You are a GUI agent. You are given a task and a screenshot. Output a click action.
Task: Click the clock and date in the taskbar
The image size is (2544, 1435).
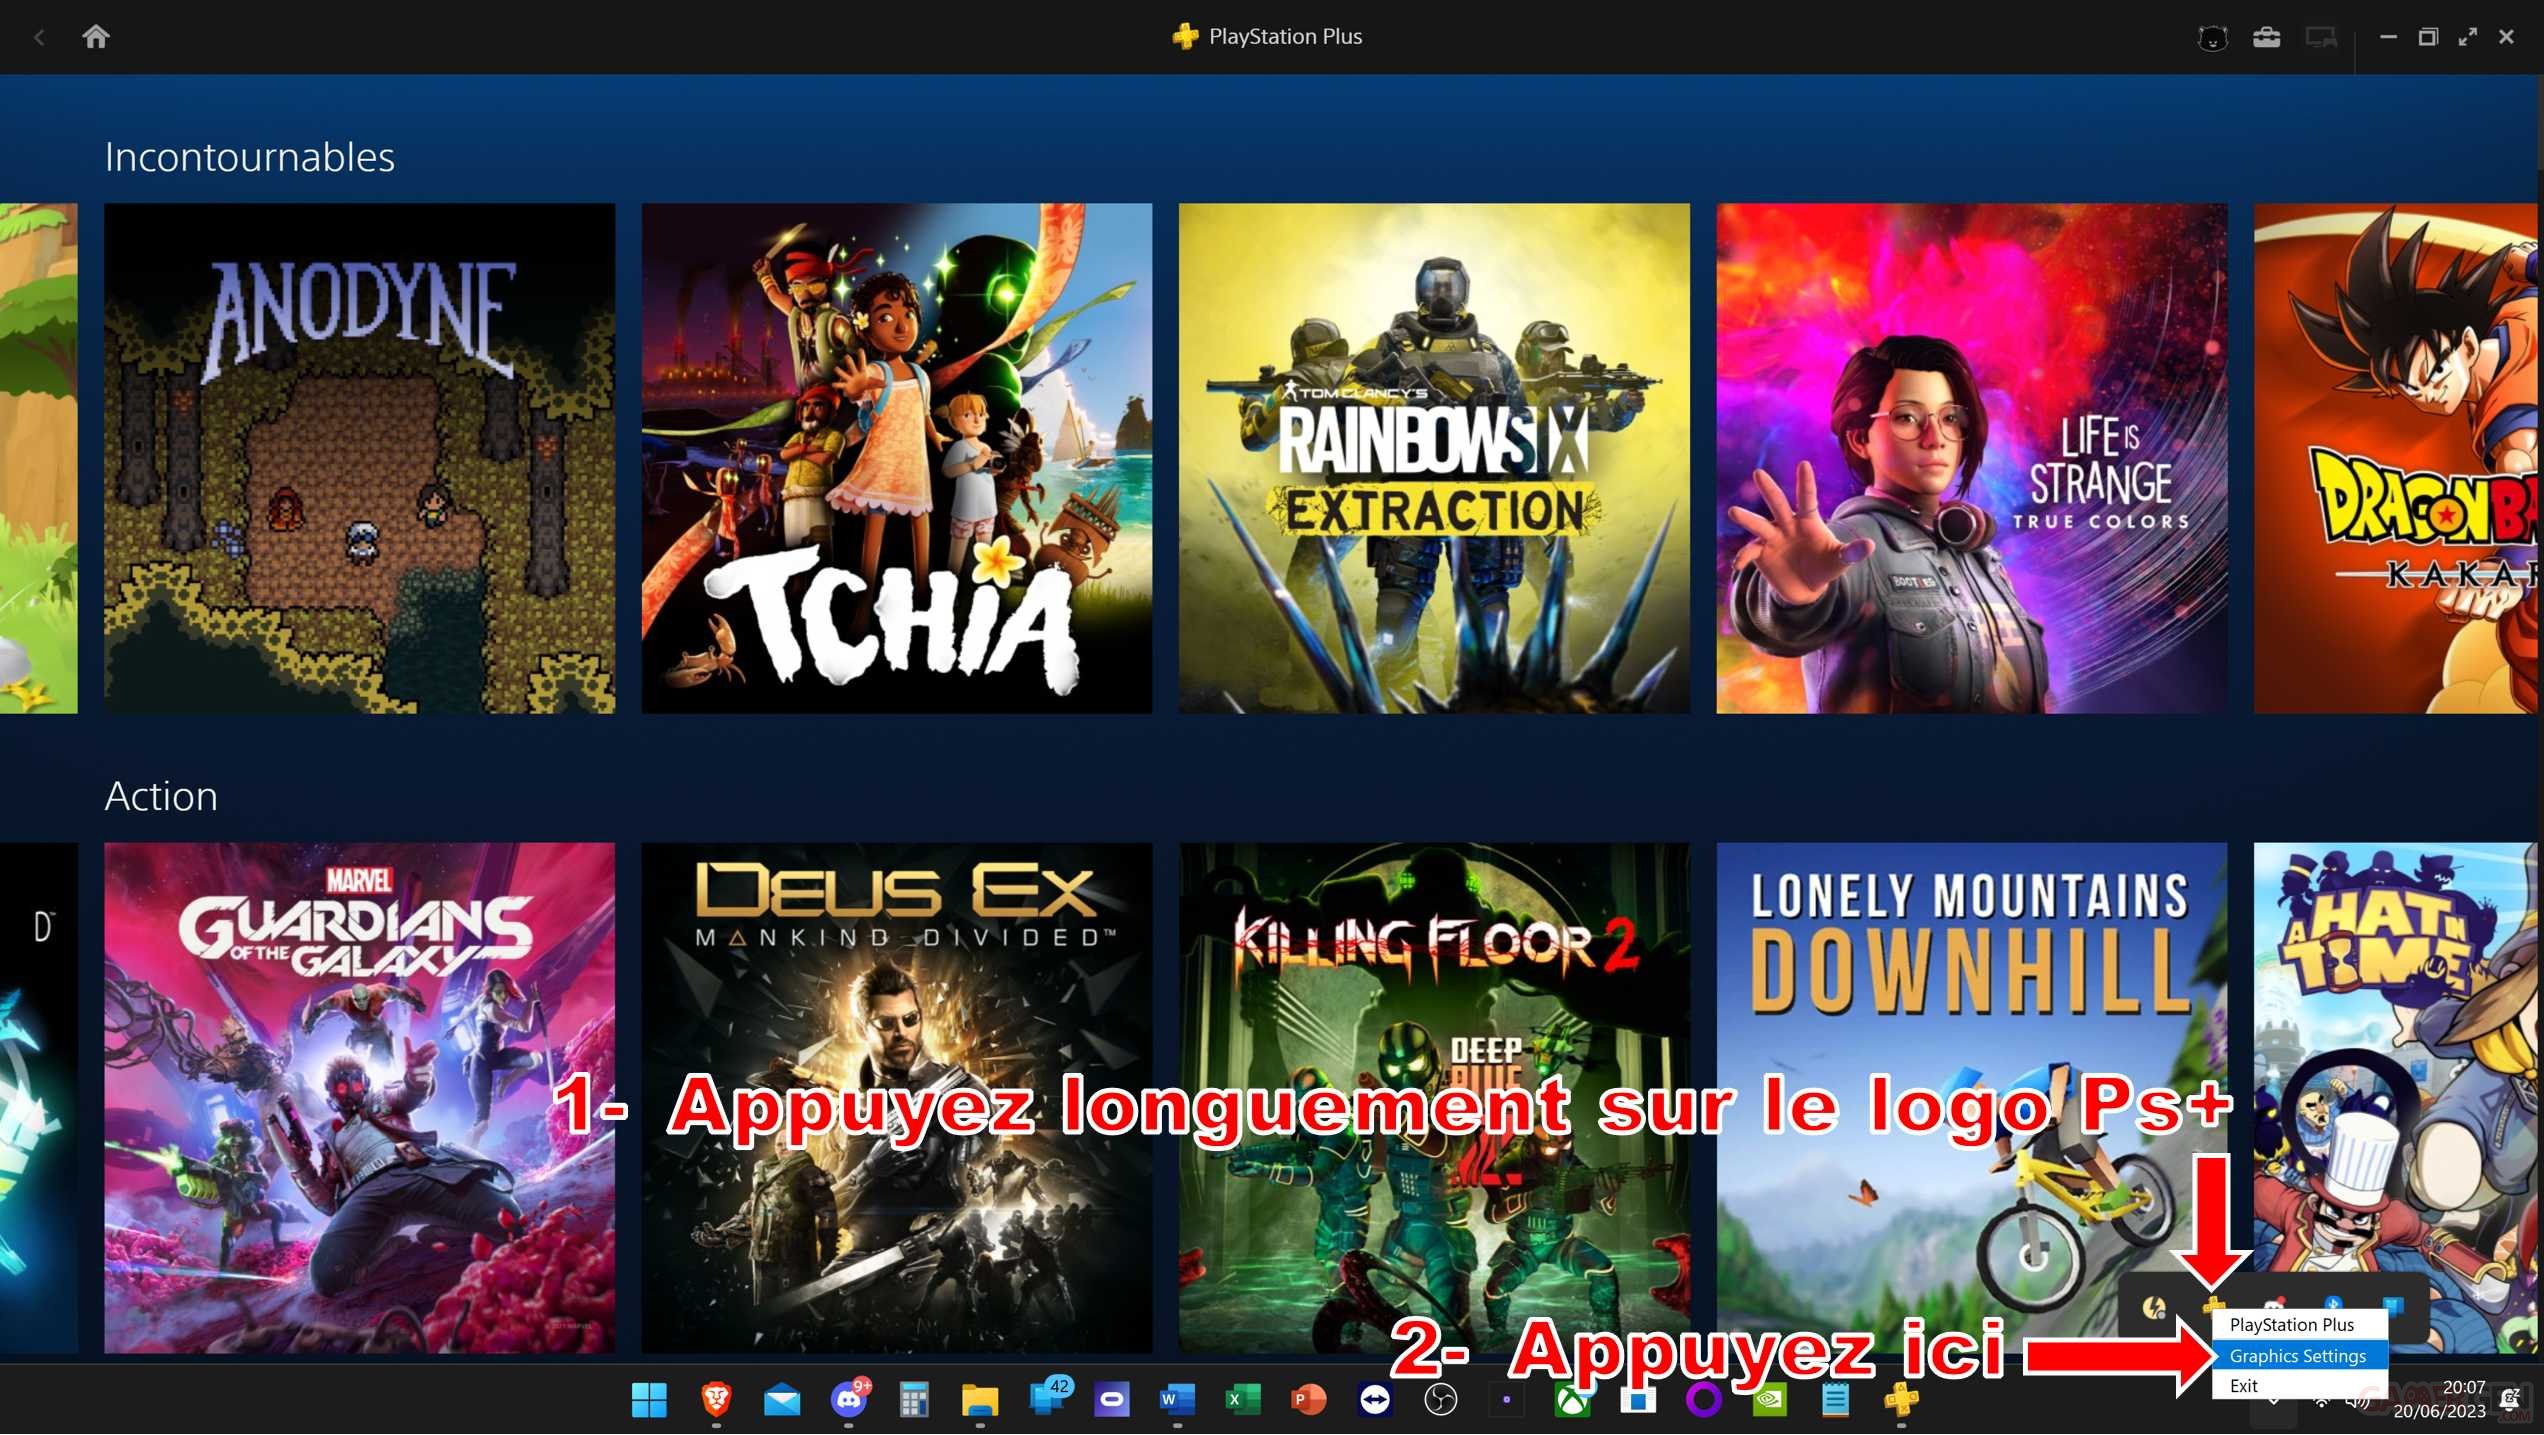(x=2451, y=1399)
